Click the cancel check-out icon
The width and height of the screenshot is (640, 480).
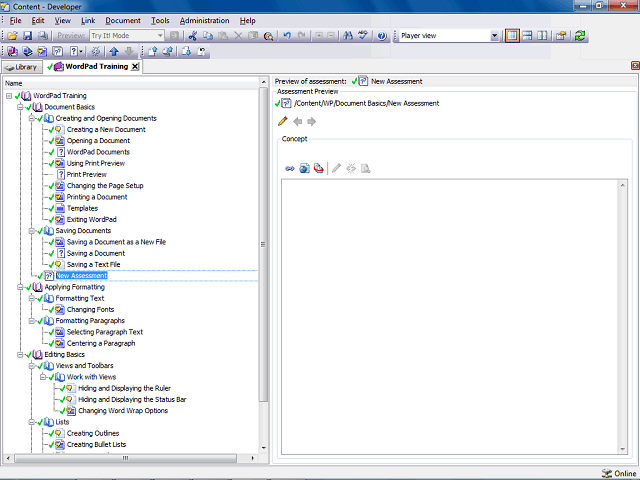202,51
